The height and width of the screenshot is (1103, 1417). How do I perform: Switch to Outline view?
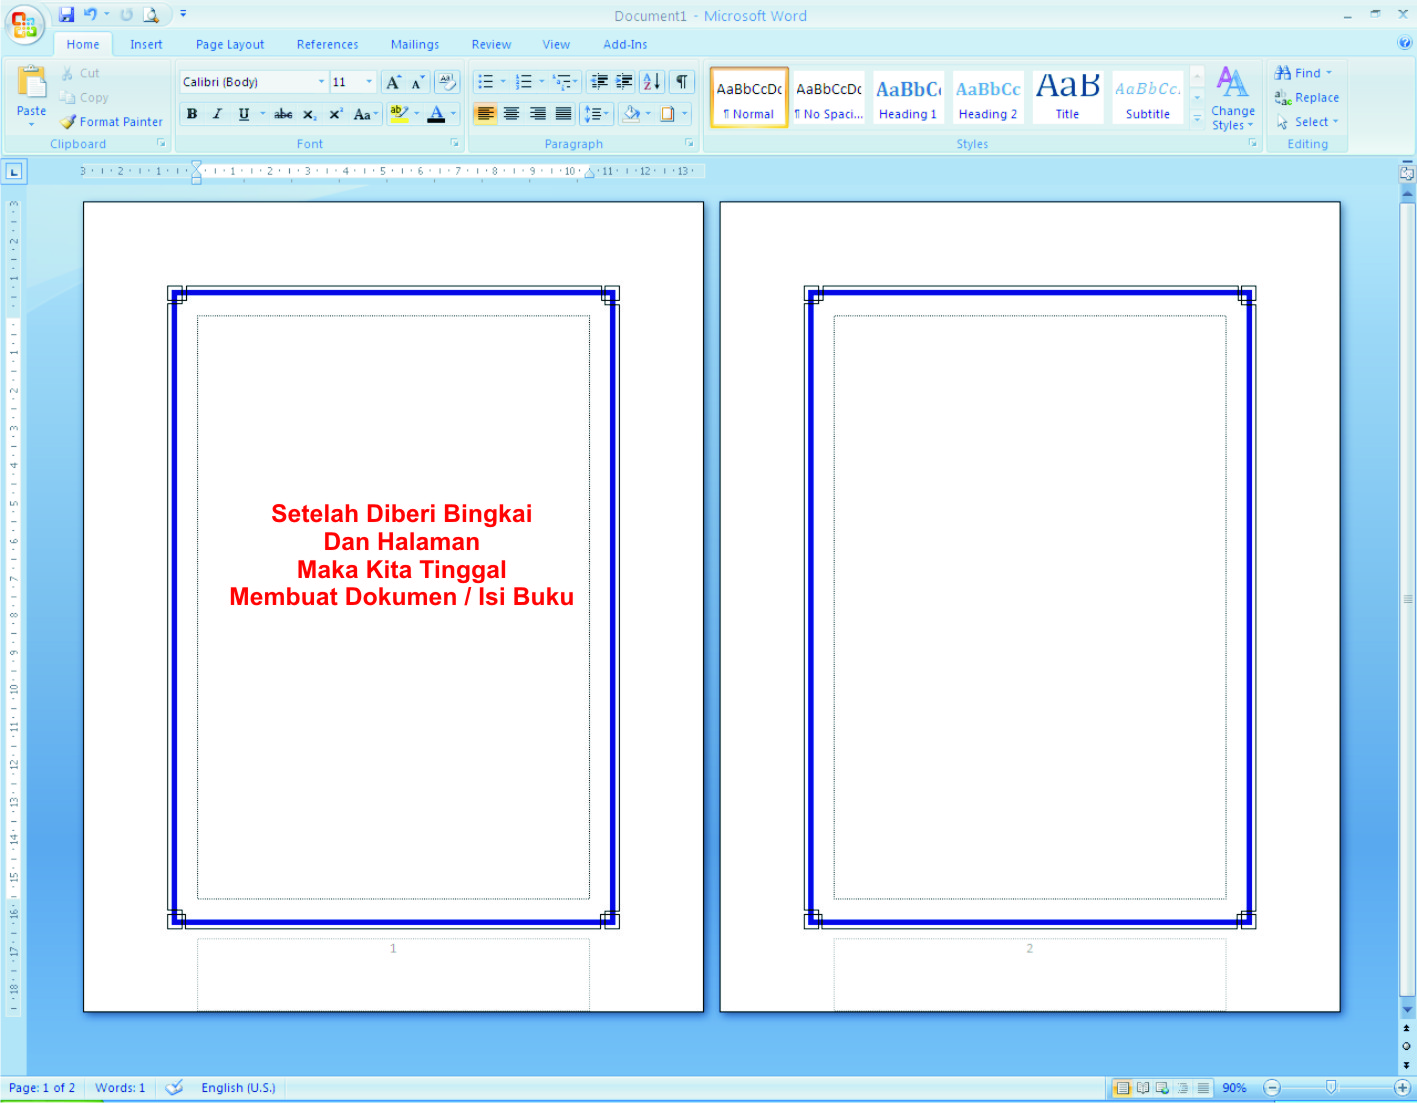[x=1183, y=1088]
